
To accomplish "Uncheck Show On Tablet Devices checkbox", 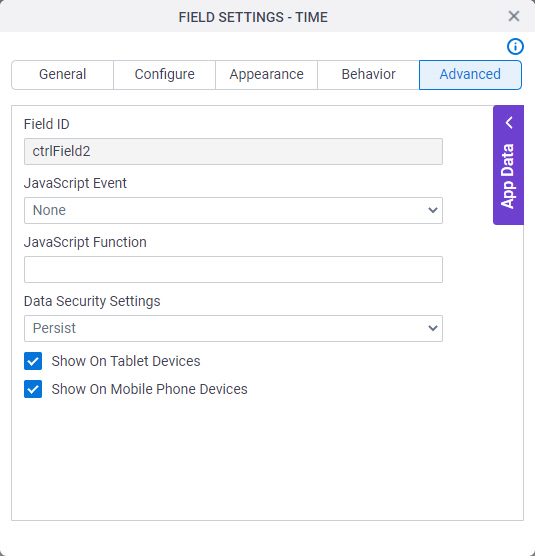I will tap(33, 361).
